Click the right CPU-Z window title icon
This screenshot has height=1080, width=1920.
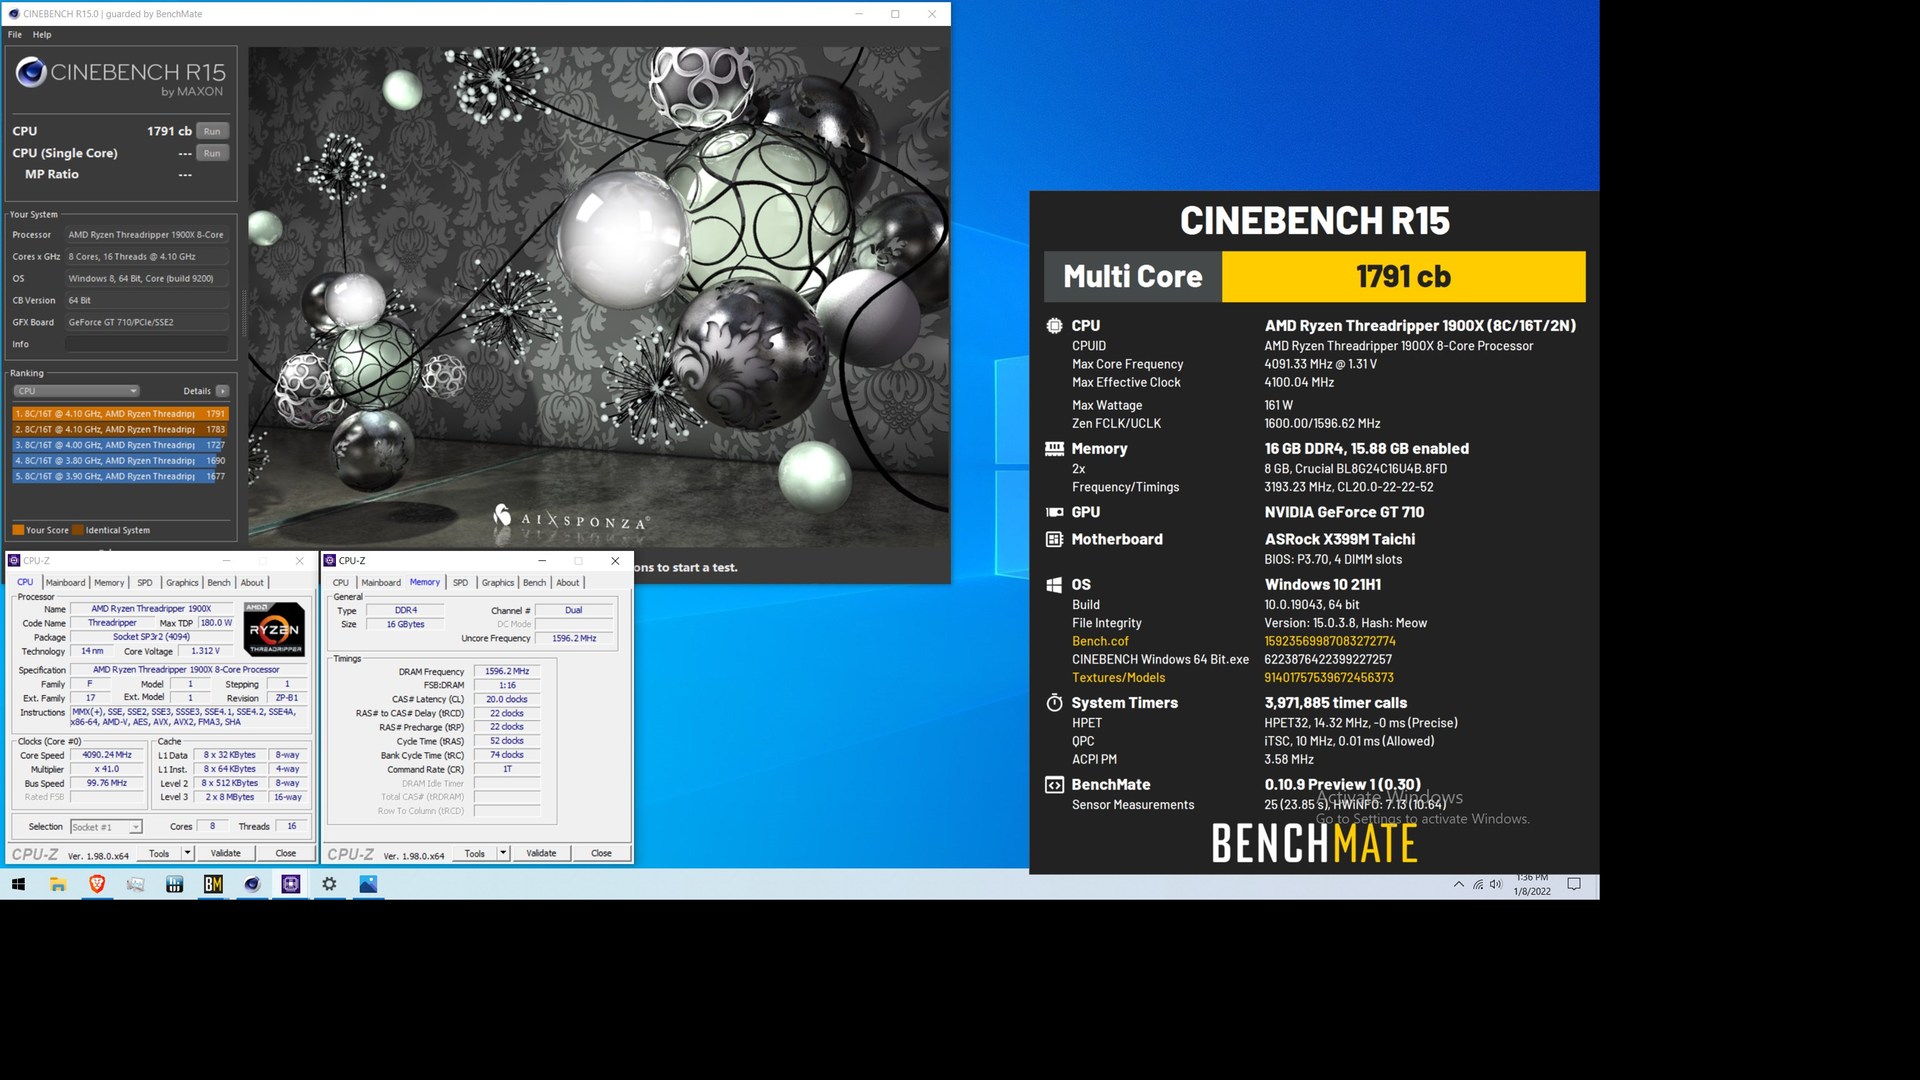coord(330,561)
